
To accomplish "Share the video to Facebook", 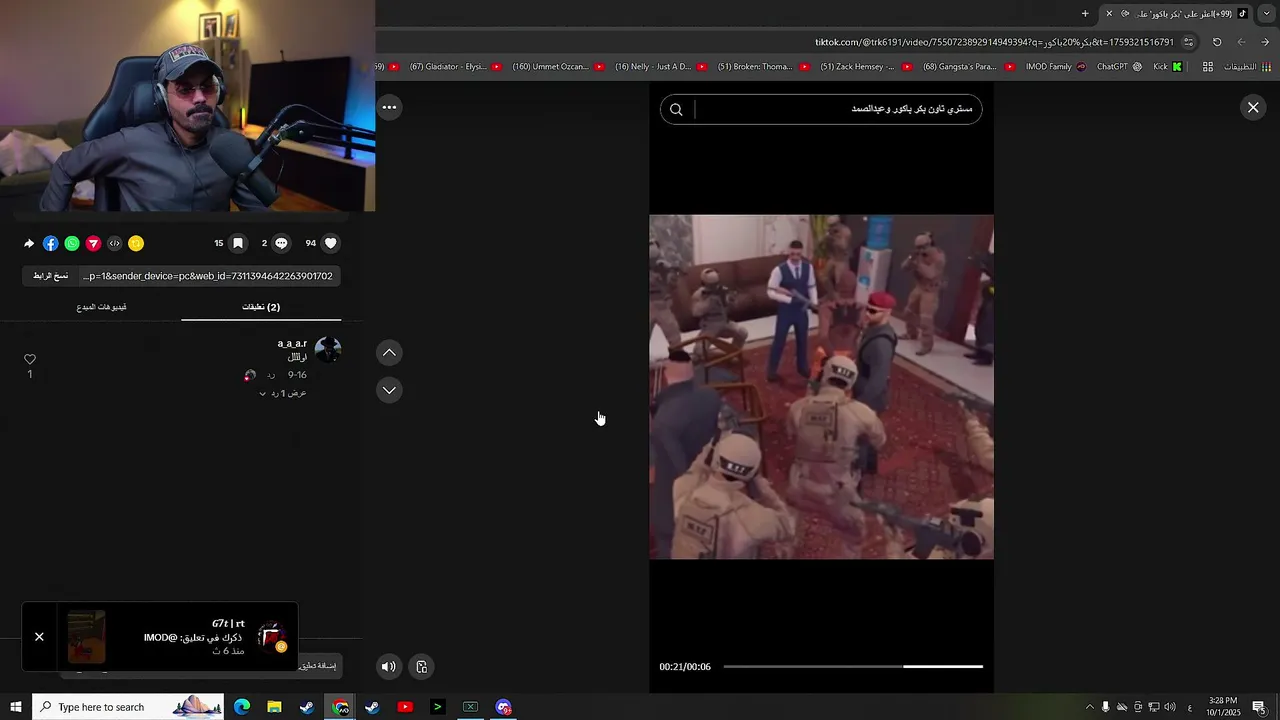I will [51, 243].
